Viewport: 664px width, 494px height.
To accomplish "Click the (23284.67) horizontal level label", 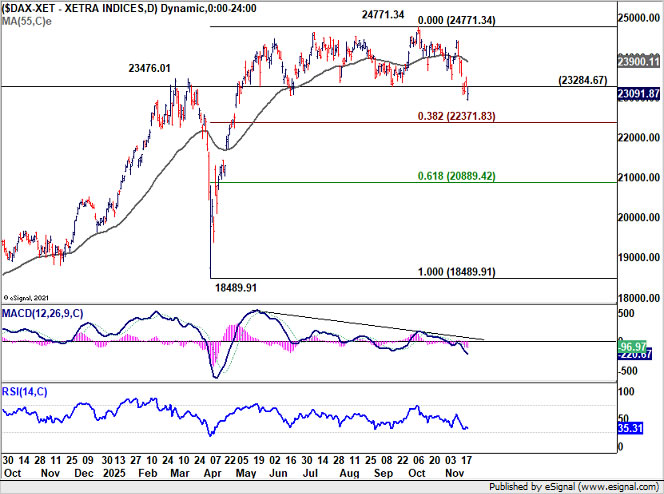I will point(583,80).
